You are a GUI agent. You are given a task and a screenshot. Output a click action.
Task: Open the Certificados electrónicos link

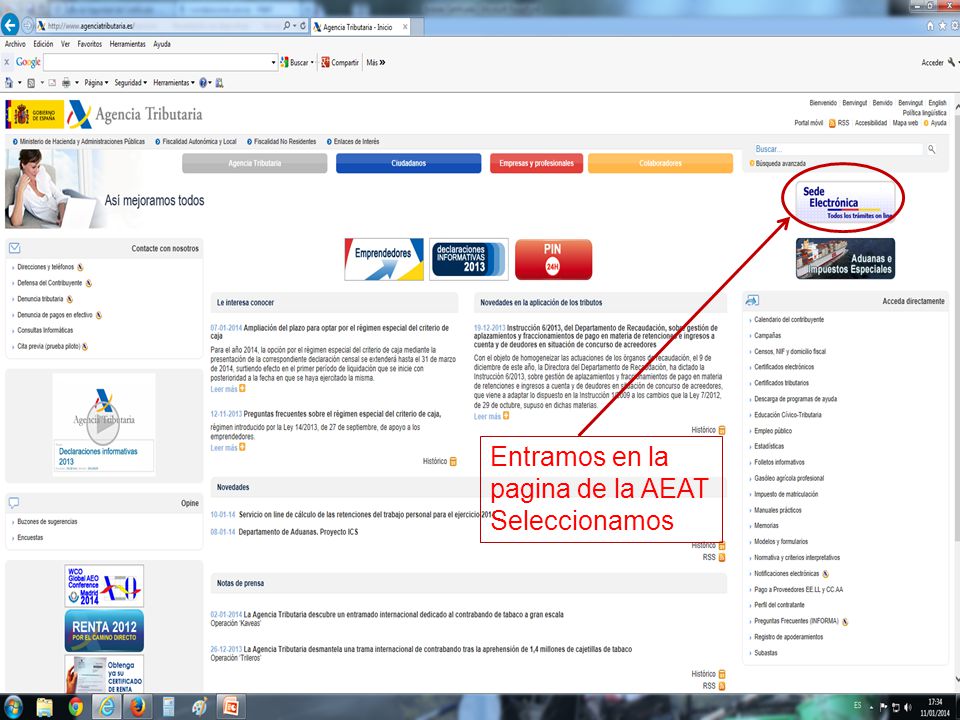784,367
